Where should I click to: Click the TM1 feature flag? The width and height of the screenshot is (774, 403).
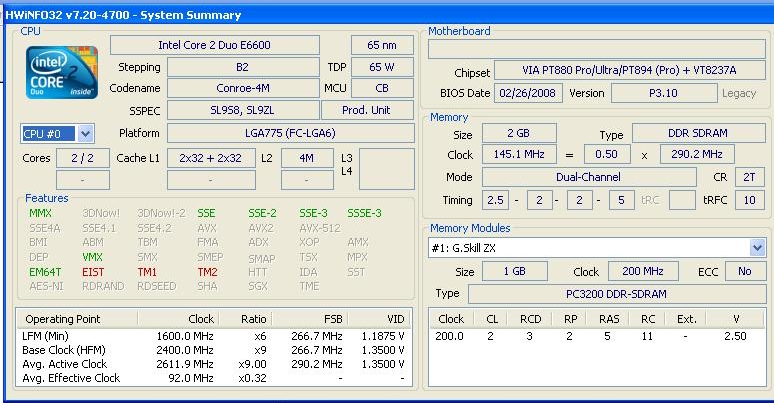point(147,272)
